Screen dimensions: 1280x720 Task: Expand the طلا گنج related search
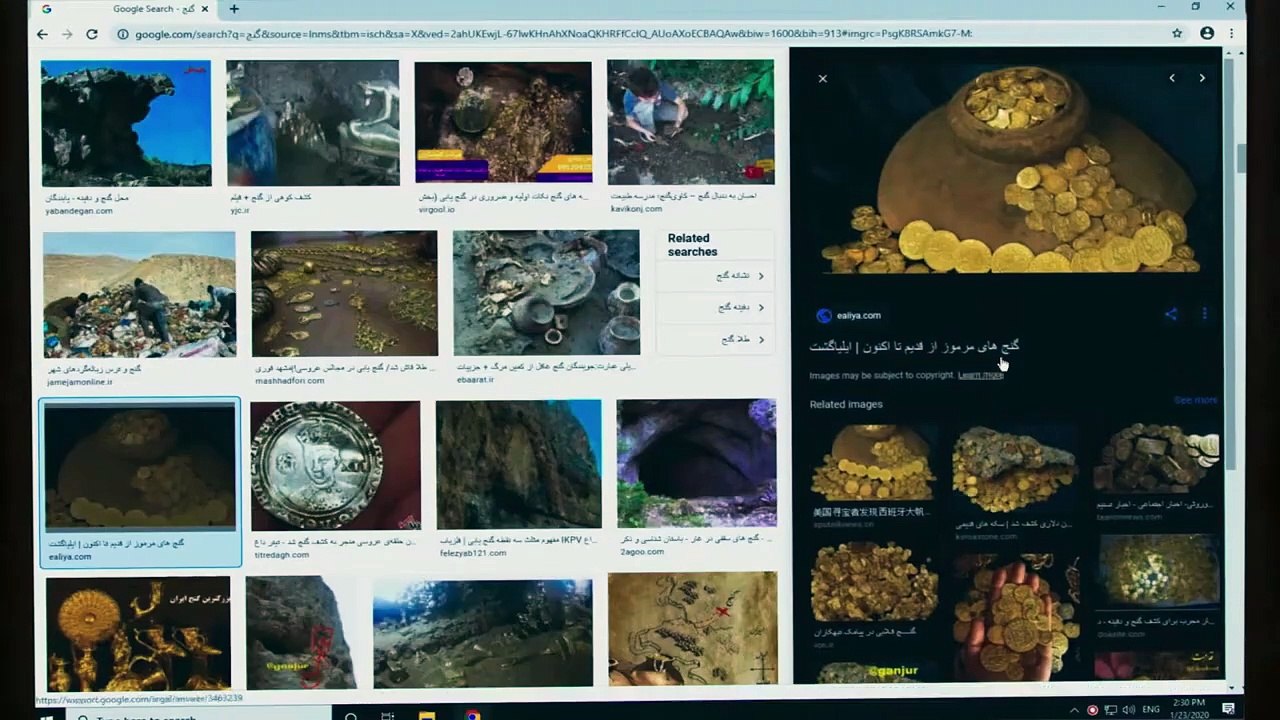(715, 340)
